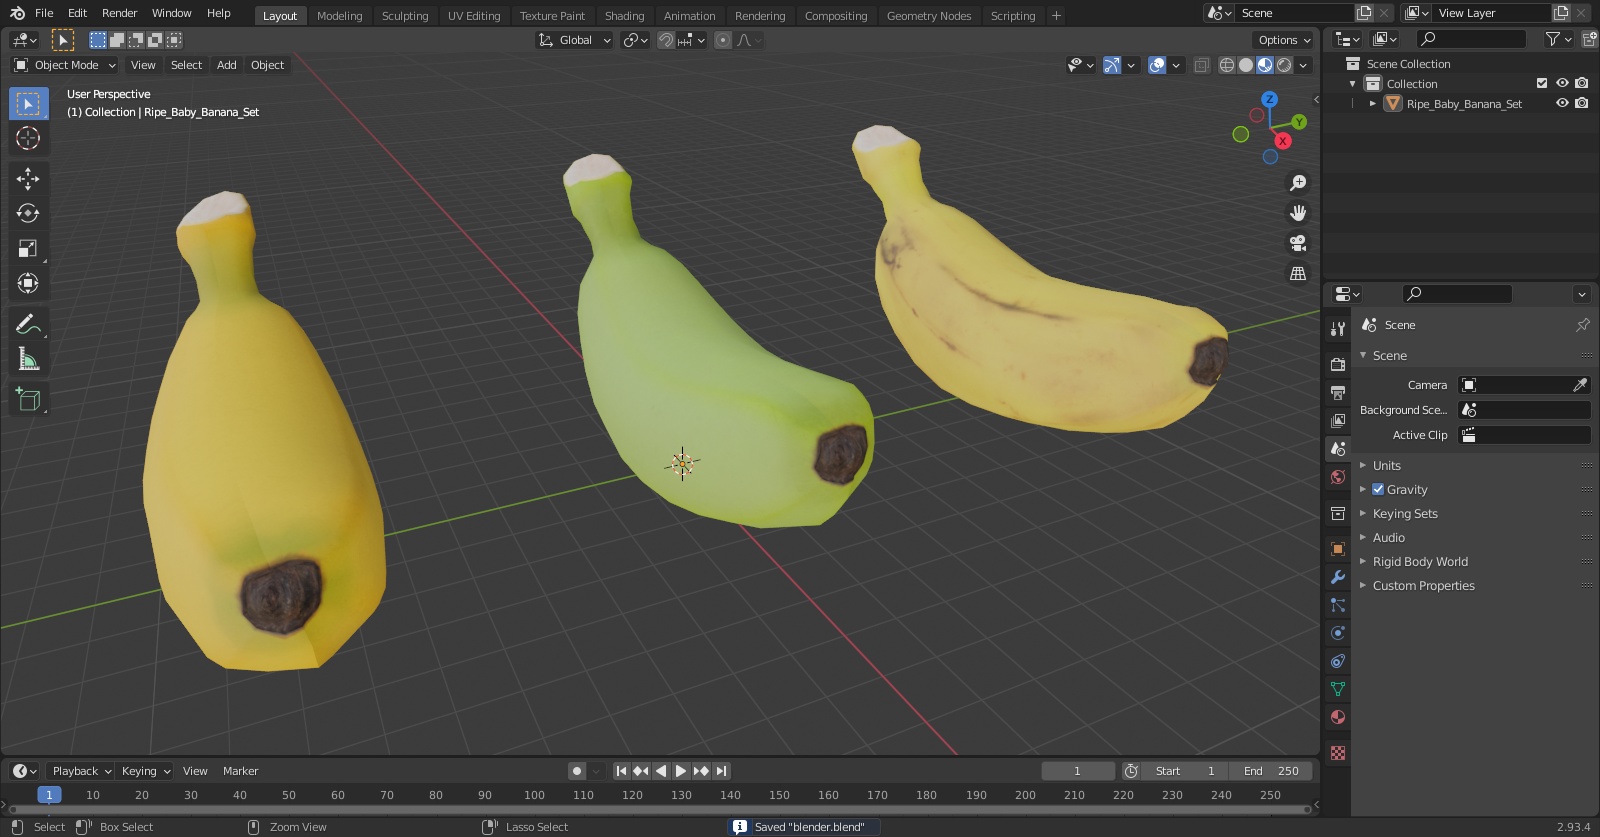Click the End frame field
1600x837 pixels.
point(1271,771)
